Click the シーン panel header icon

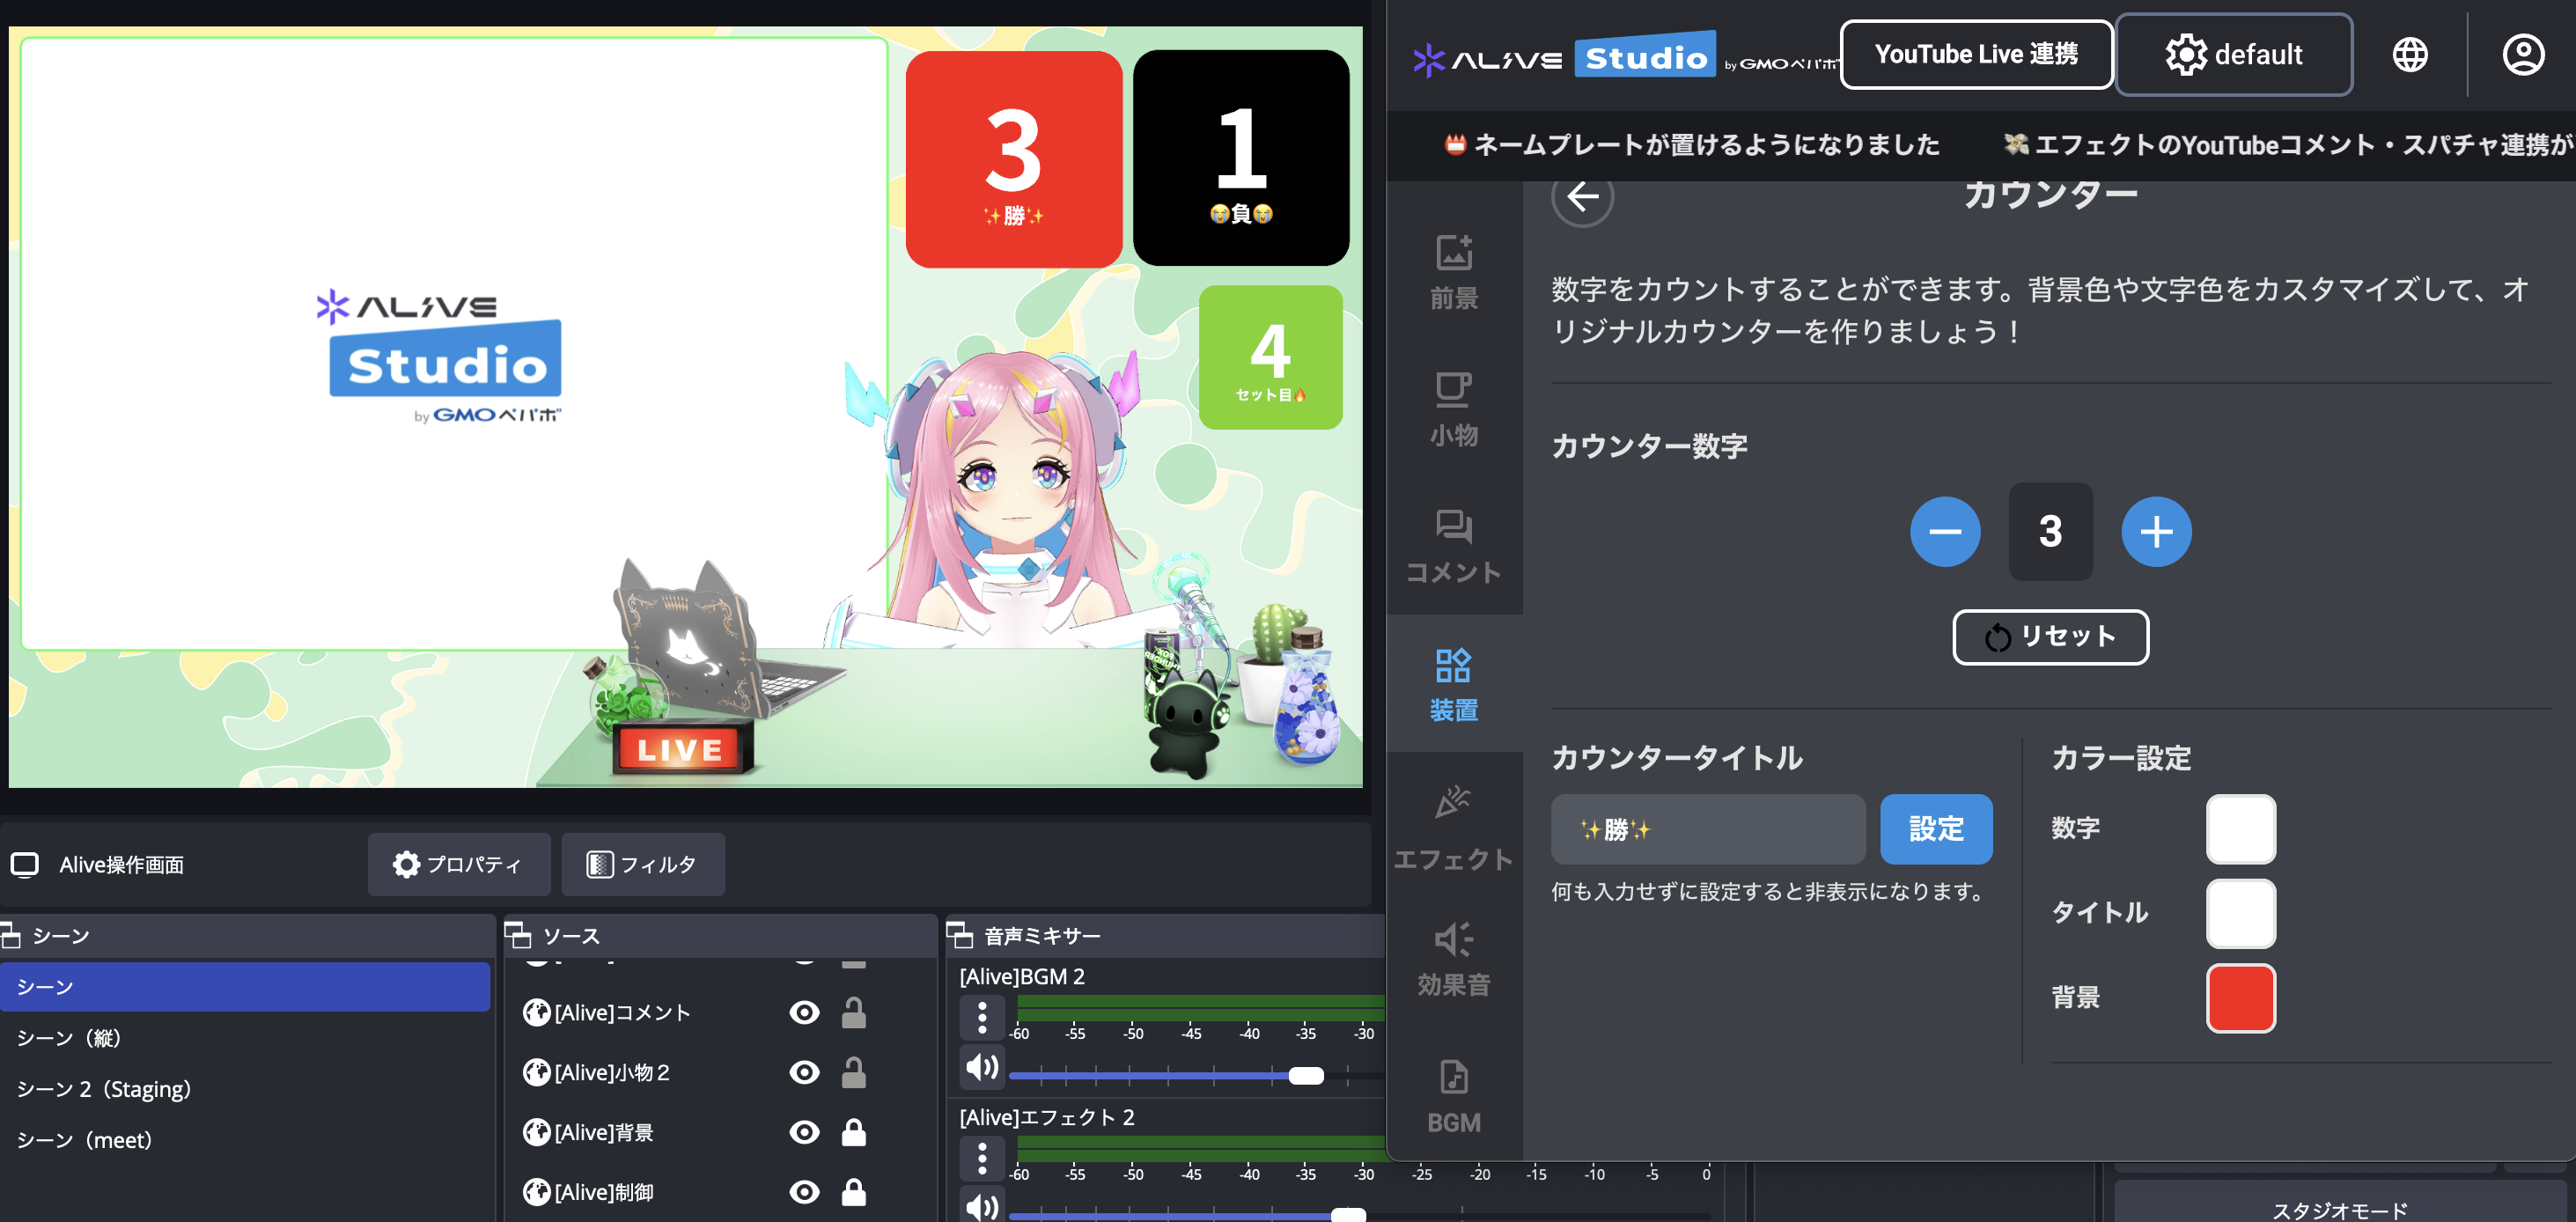[11, 935]
